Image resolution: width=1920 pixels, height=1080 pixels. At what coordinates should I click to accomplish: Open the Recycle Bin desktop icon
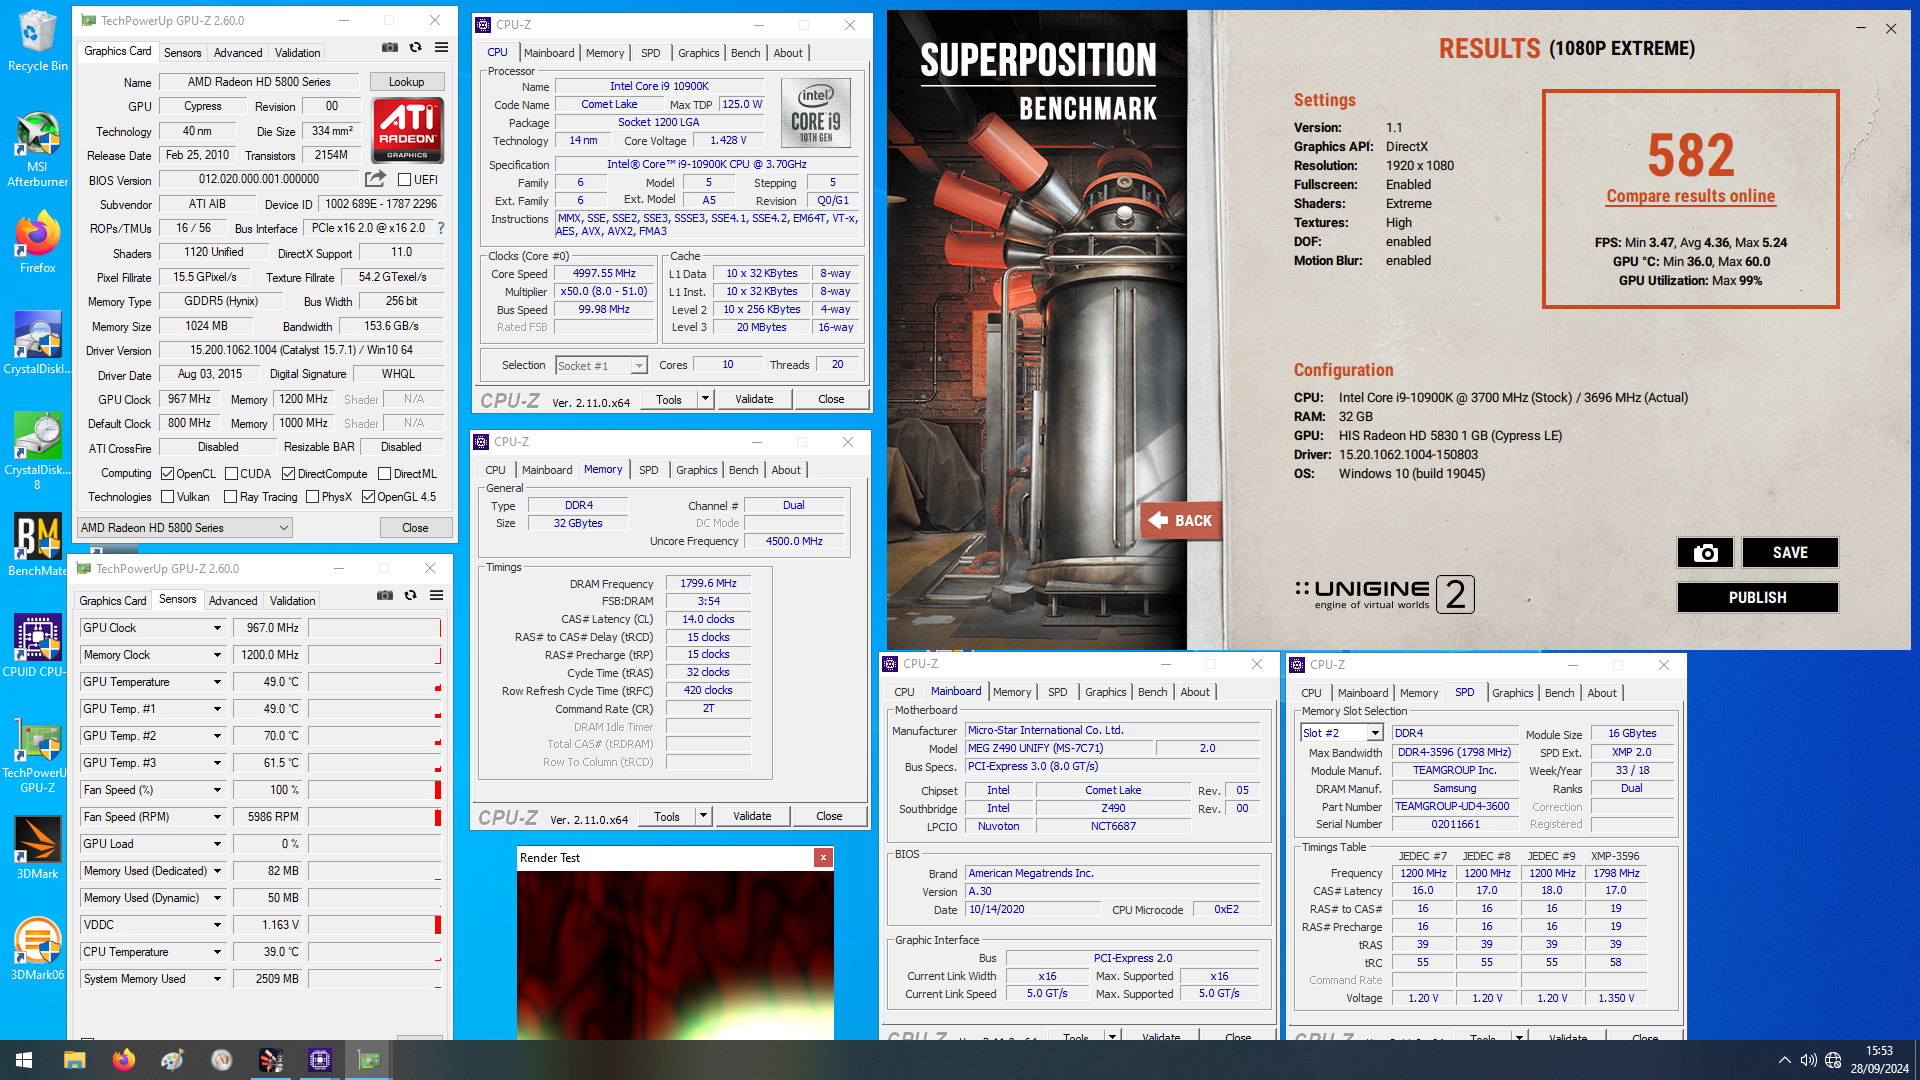pos(37,40)
